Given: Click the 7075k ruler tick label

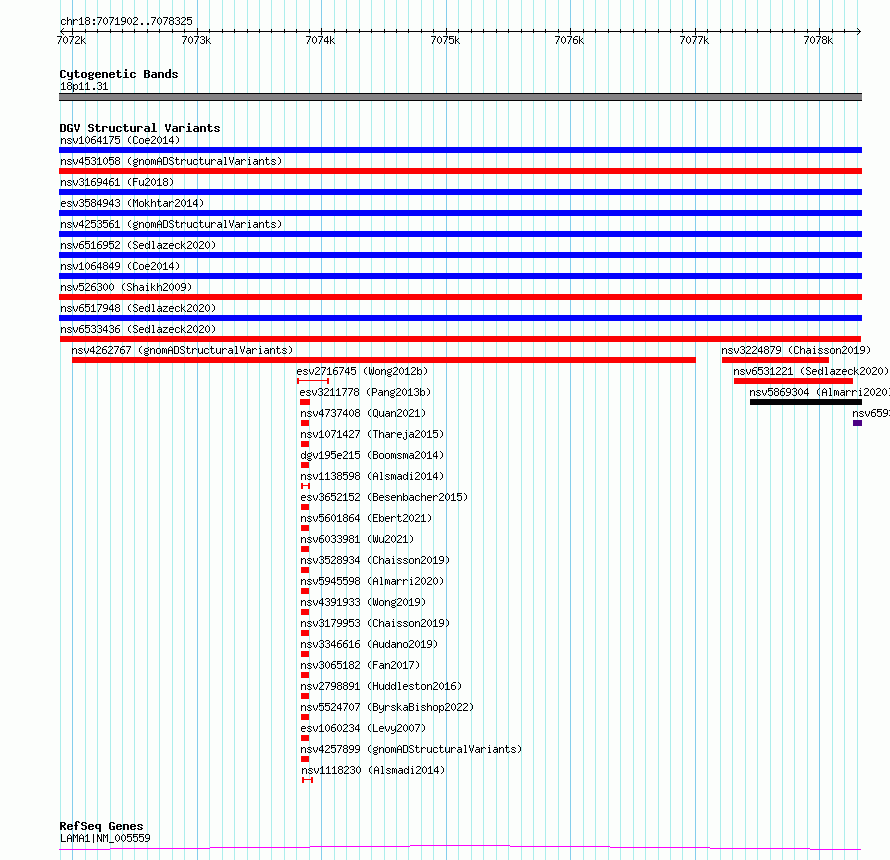Looking at the screenshot, I should 445,40.
